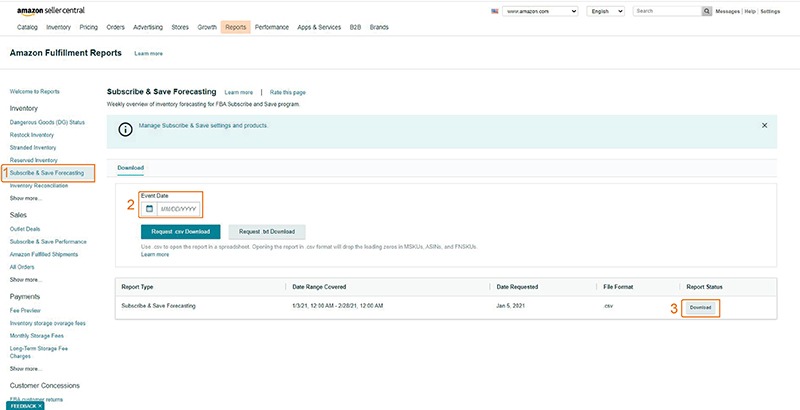This screenshot has height=410, width=800.
Task: Open the Inventory menu in top navigation
Action: point(59,28)
